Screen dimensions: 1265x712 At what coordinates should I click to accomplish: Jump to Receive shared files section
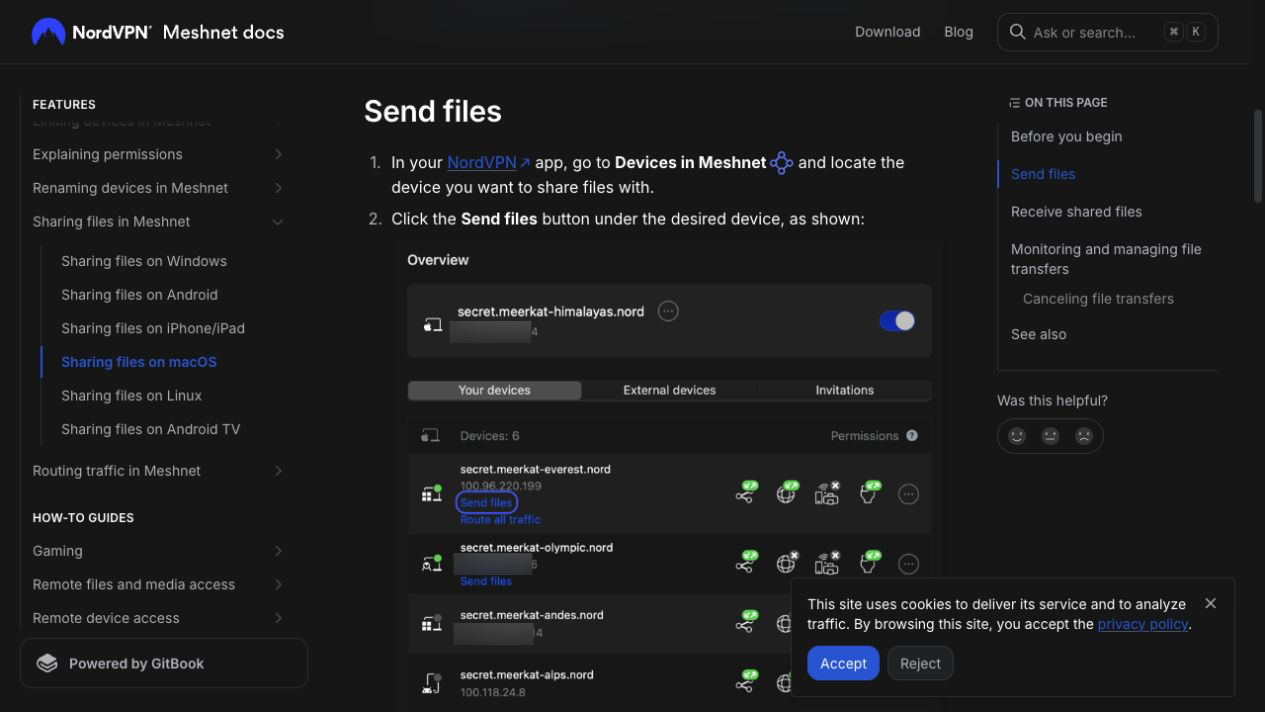coord(1076,212)
